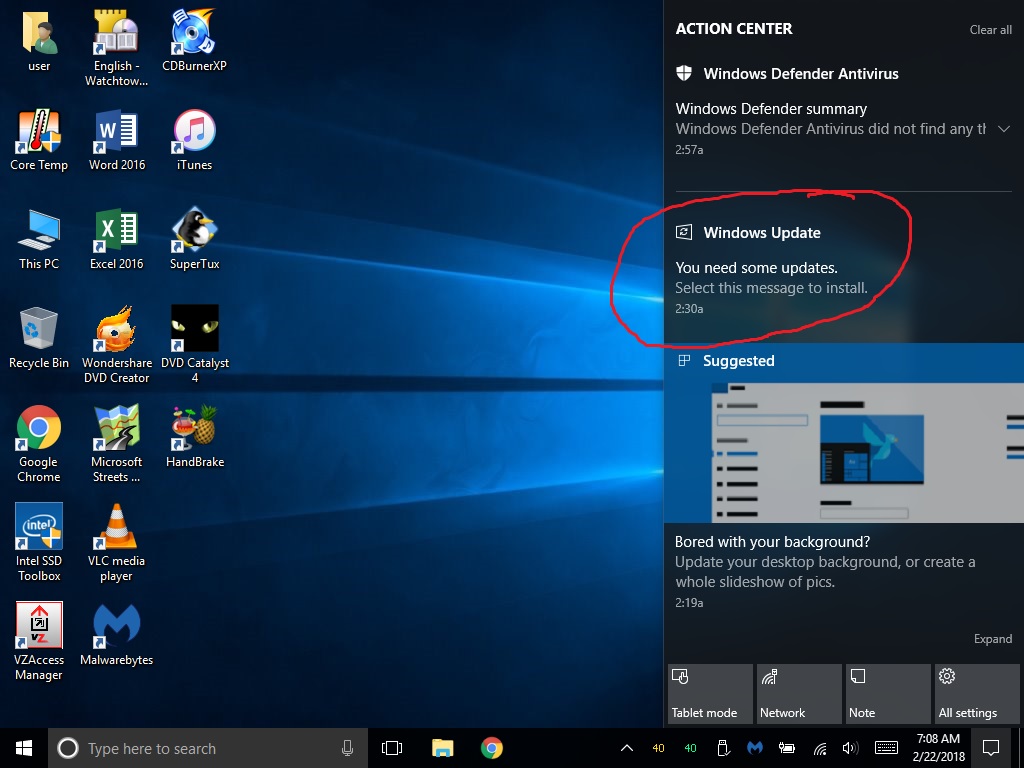Launch Excel 2016 from the desktop
Viewport: 1024px width, 768px height.
point(117,239)
